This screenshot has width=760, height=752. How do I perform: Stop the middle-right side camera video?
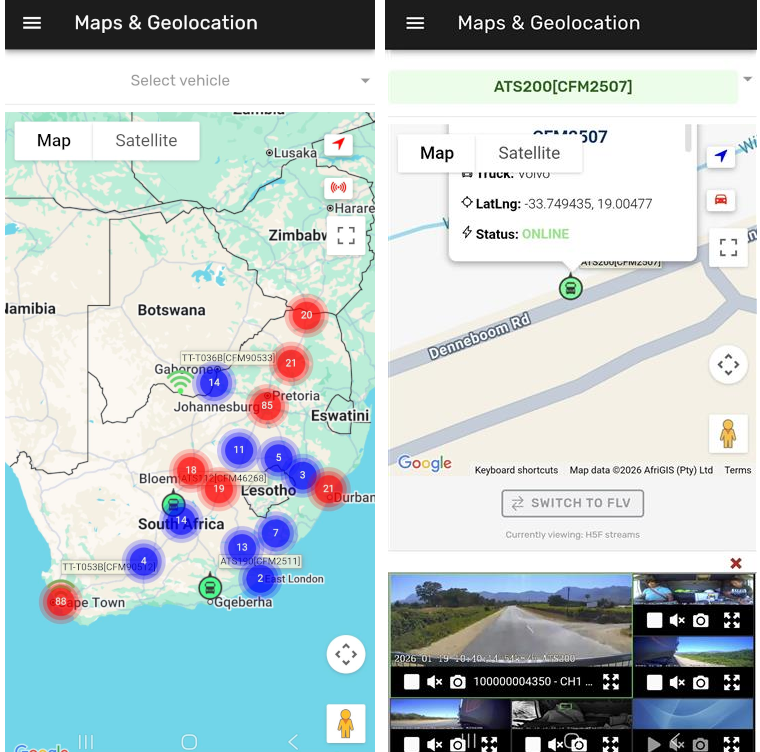654,683
